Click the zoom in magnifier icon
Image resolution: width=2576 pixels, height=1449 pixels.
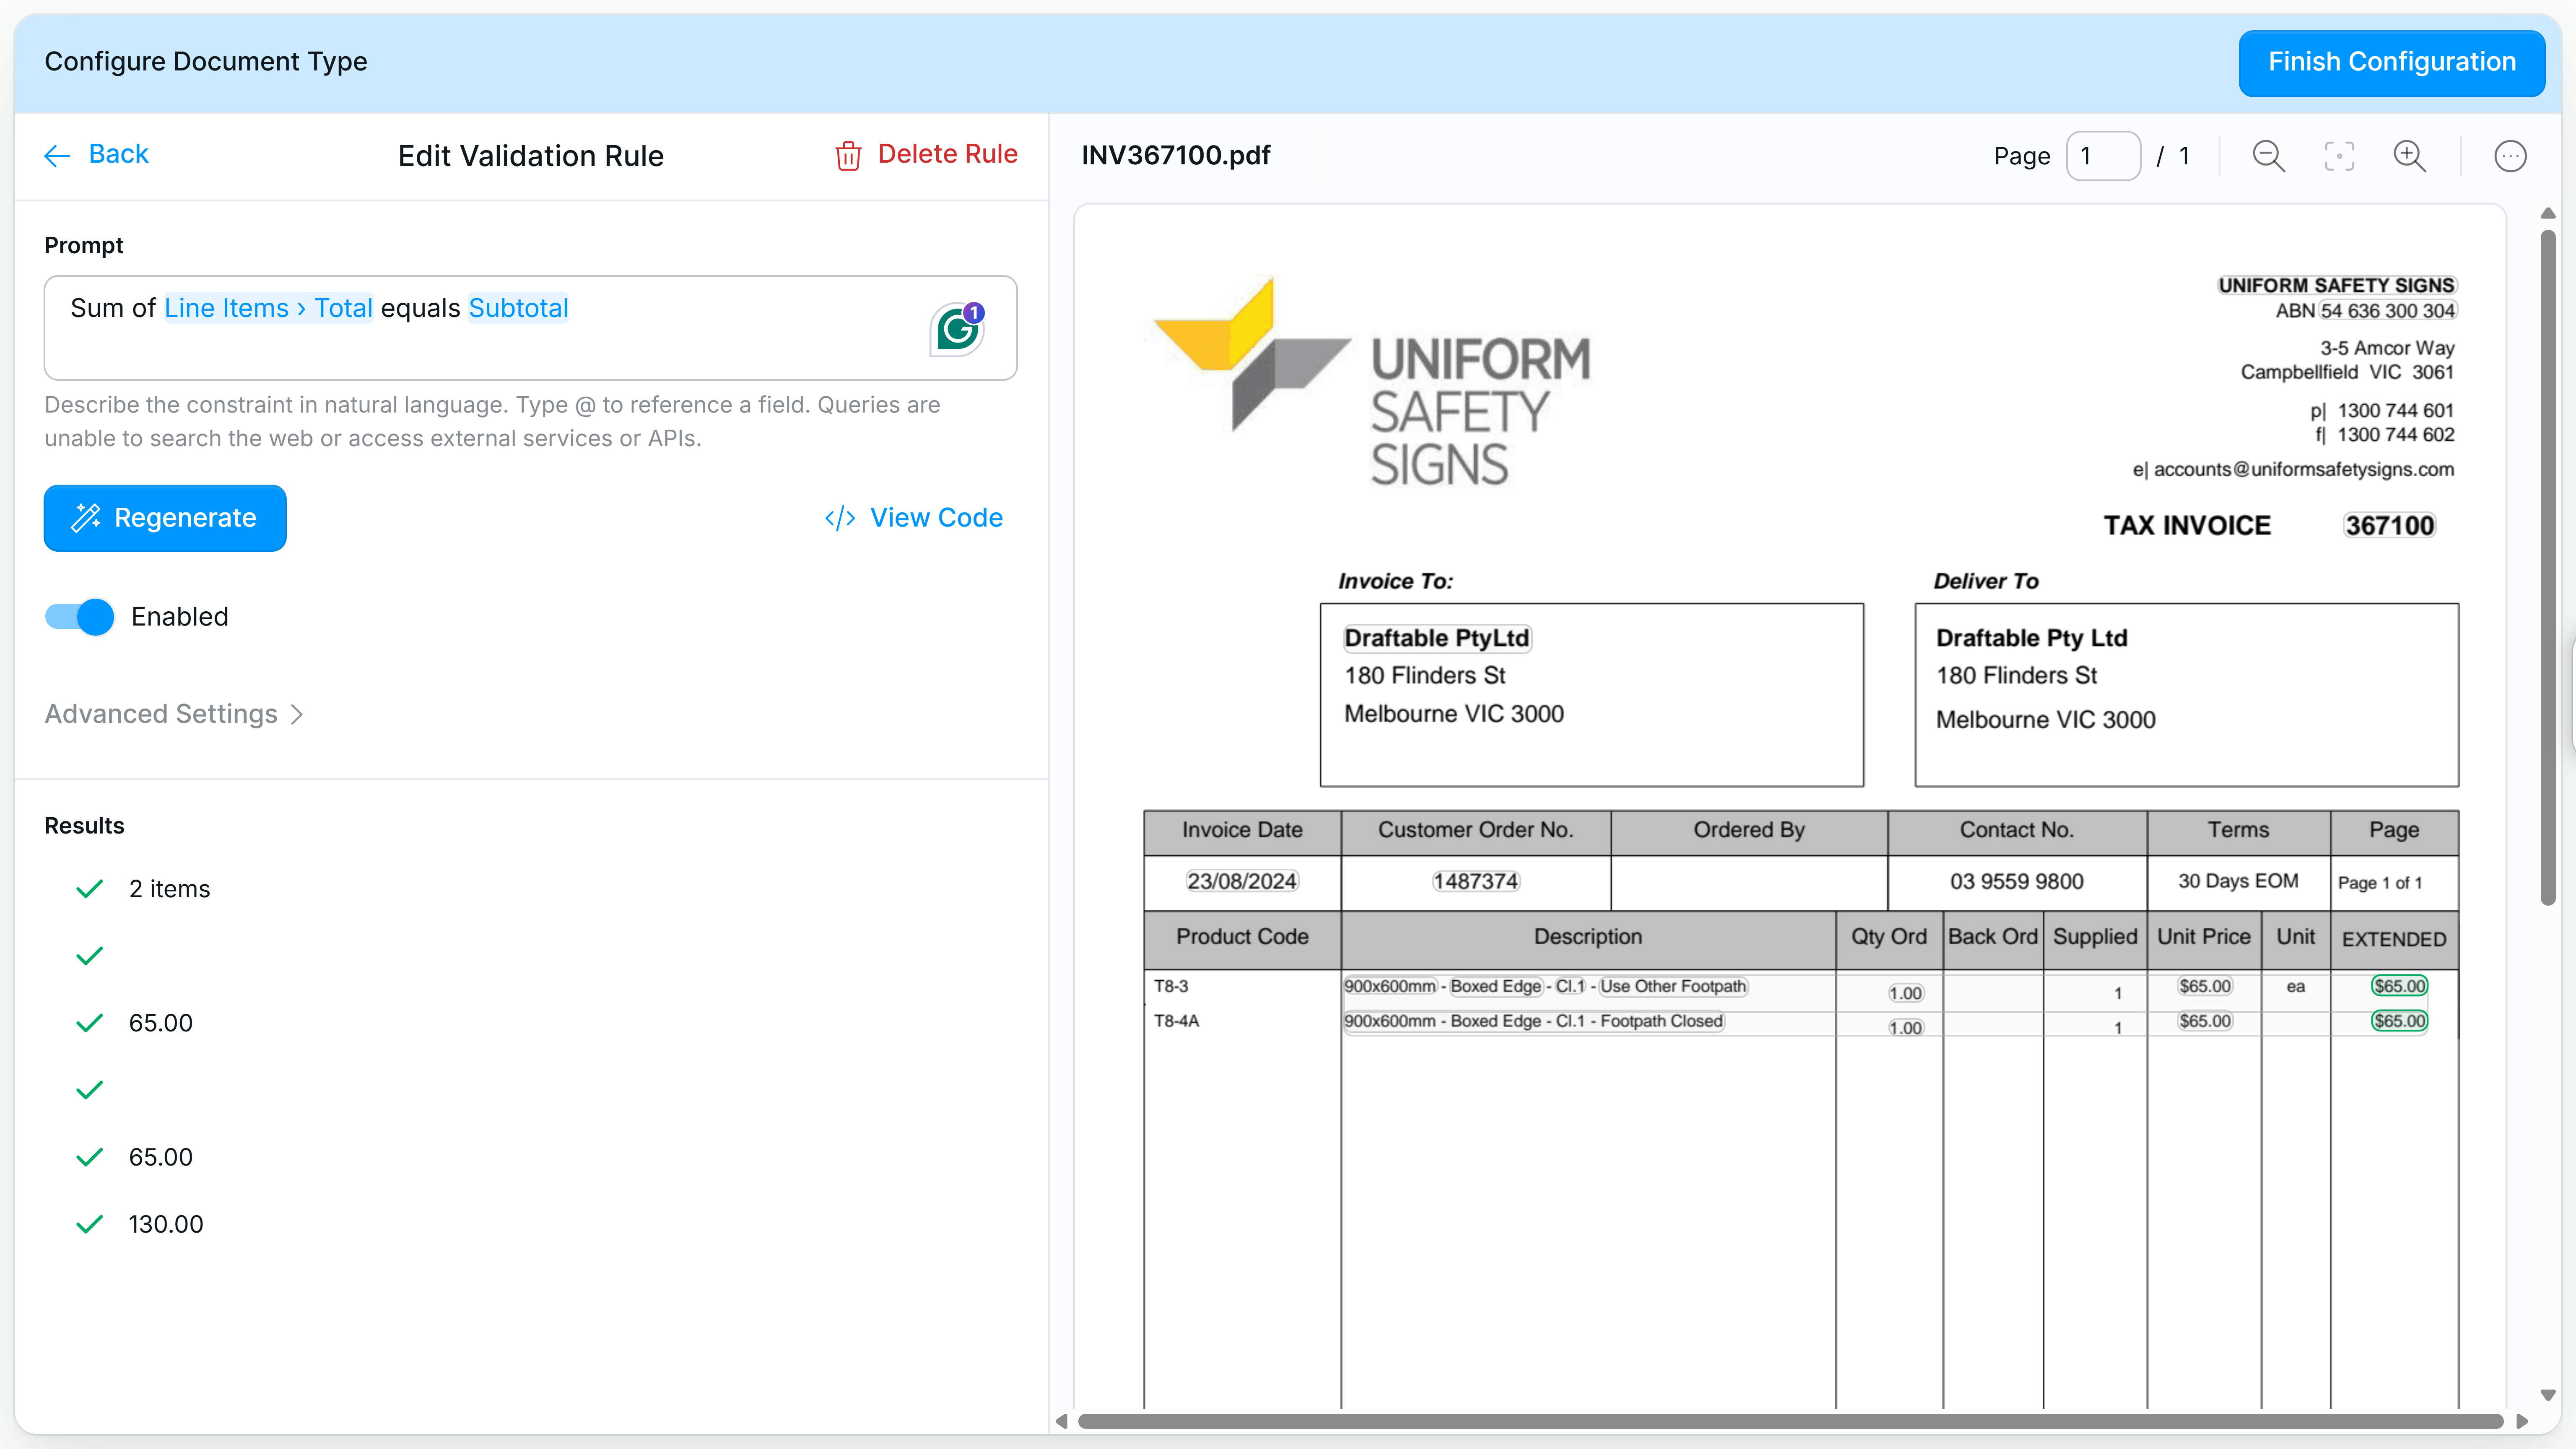click(x=2409, y=156)
